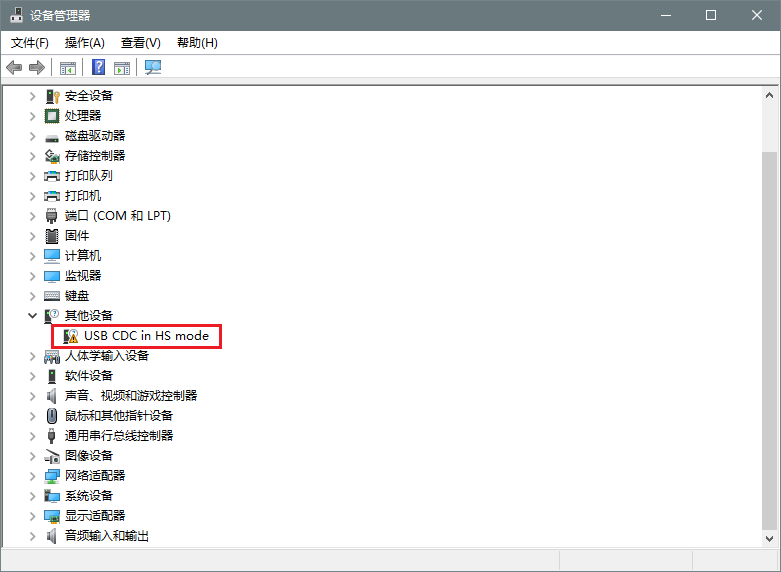Viewport: 781px width, 572px height.
Task: Click the Back arrow toolbar button
Action: (14, 67)
